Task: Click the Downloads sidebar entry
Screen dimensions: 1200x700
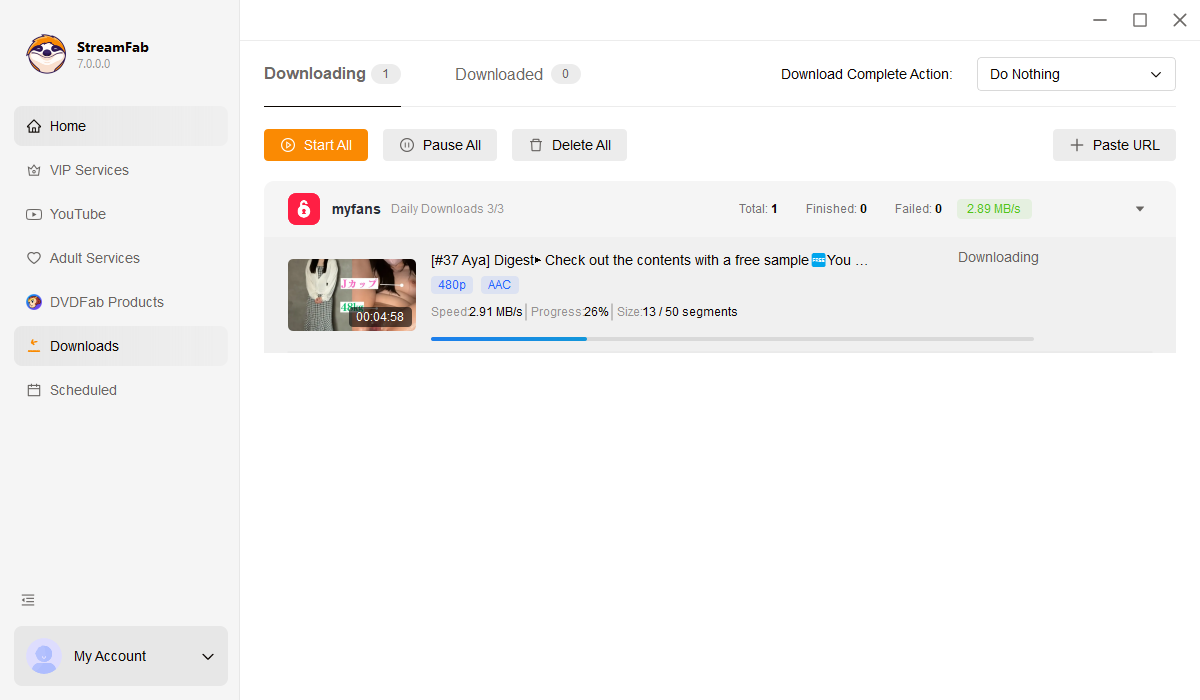Action: pos(86,346)
